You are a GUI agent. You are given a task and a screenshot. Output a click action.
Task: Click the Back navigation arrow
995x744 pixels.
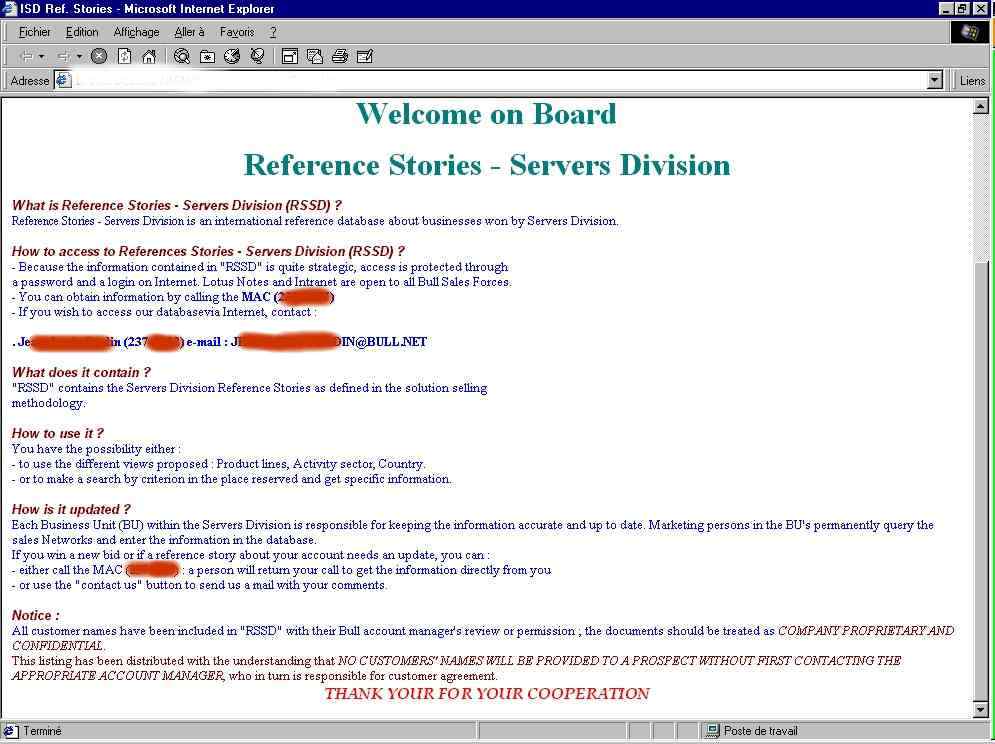coord(27,56)
